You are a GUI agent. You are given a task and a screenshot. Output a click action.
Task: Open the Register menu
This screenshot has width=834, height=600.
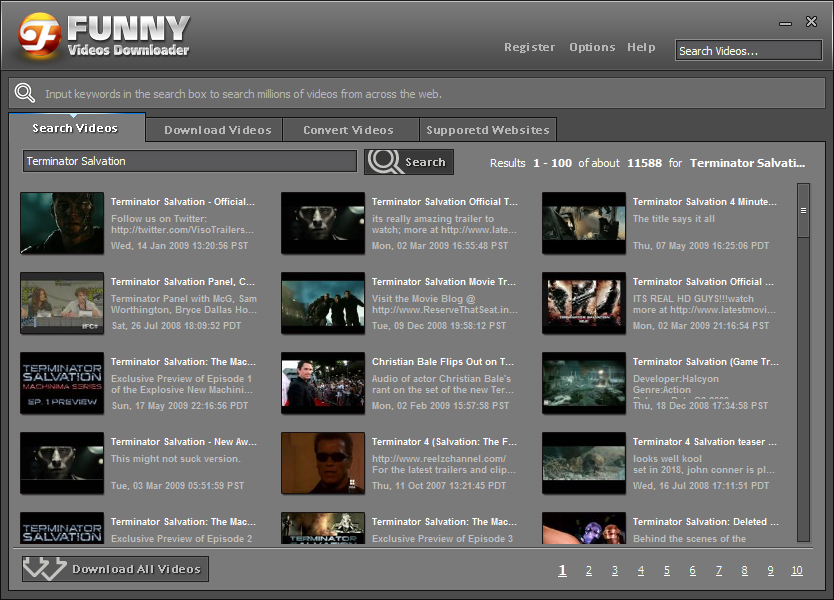click(x=529, y=47)
